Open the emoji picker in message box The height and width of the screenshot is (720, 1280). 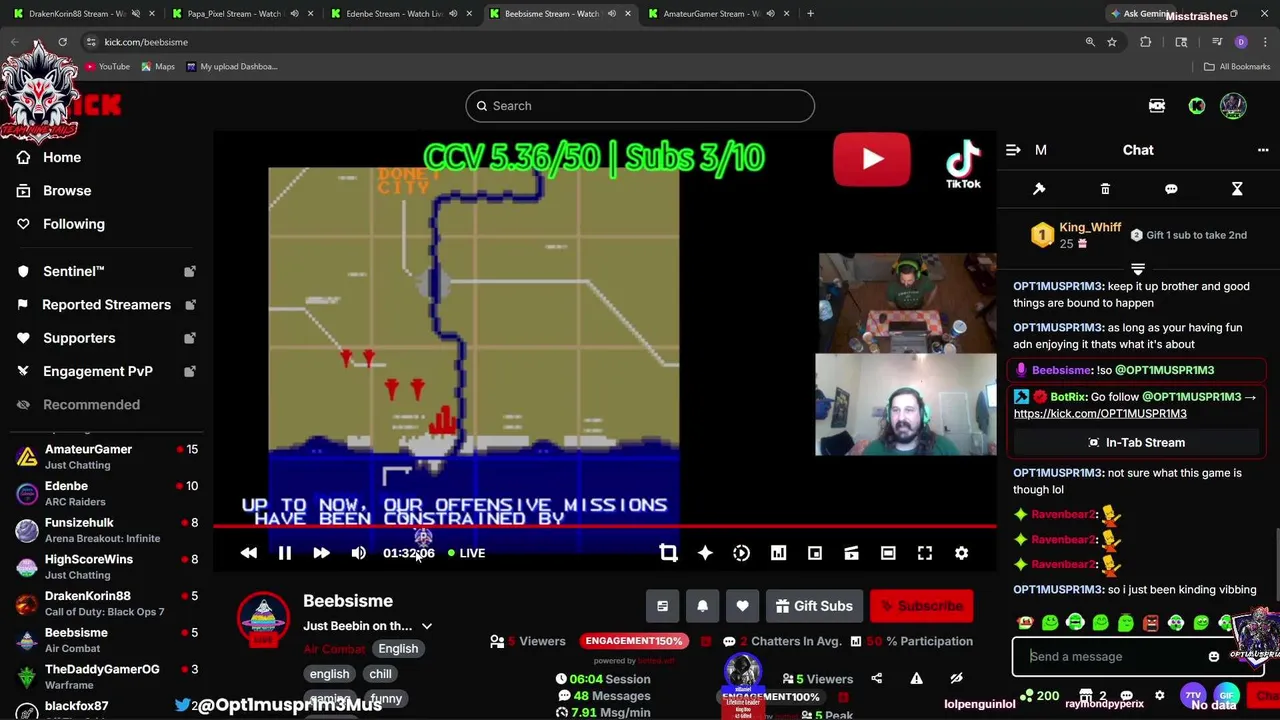point(1214,657)
